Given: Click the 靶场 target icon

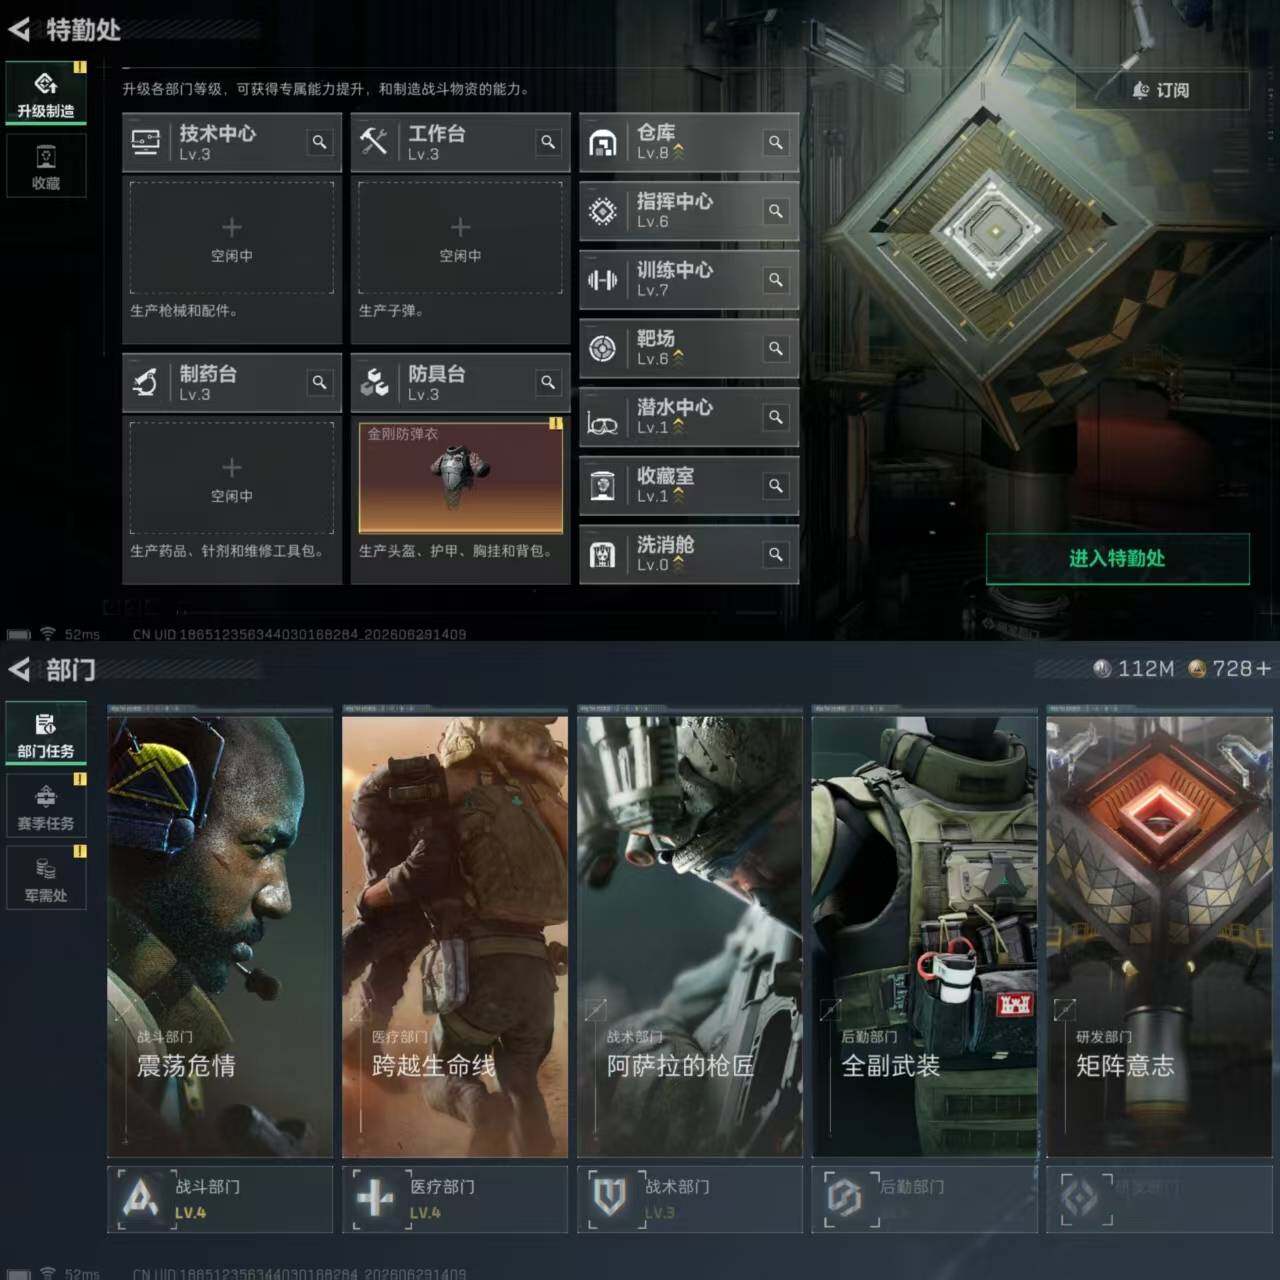Looking at the screenshot, I should pos(602,348).
